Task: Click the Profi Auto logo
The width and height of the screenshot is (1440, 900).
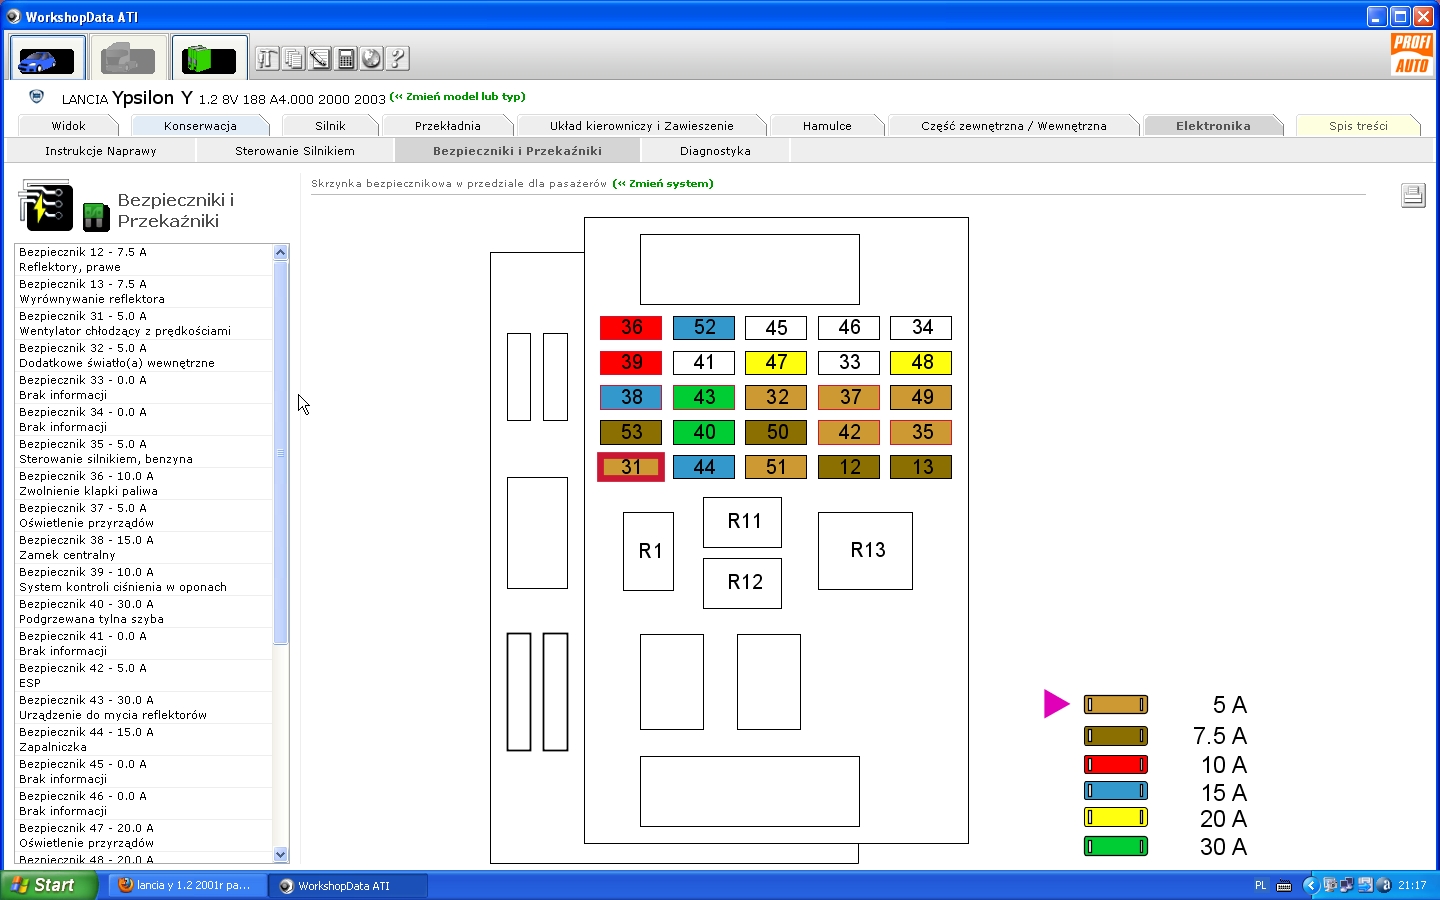Action: click(1412, 54)
